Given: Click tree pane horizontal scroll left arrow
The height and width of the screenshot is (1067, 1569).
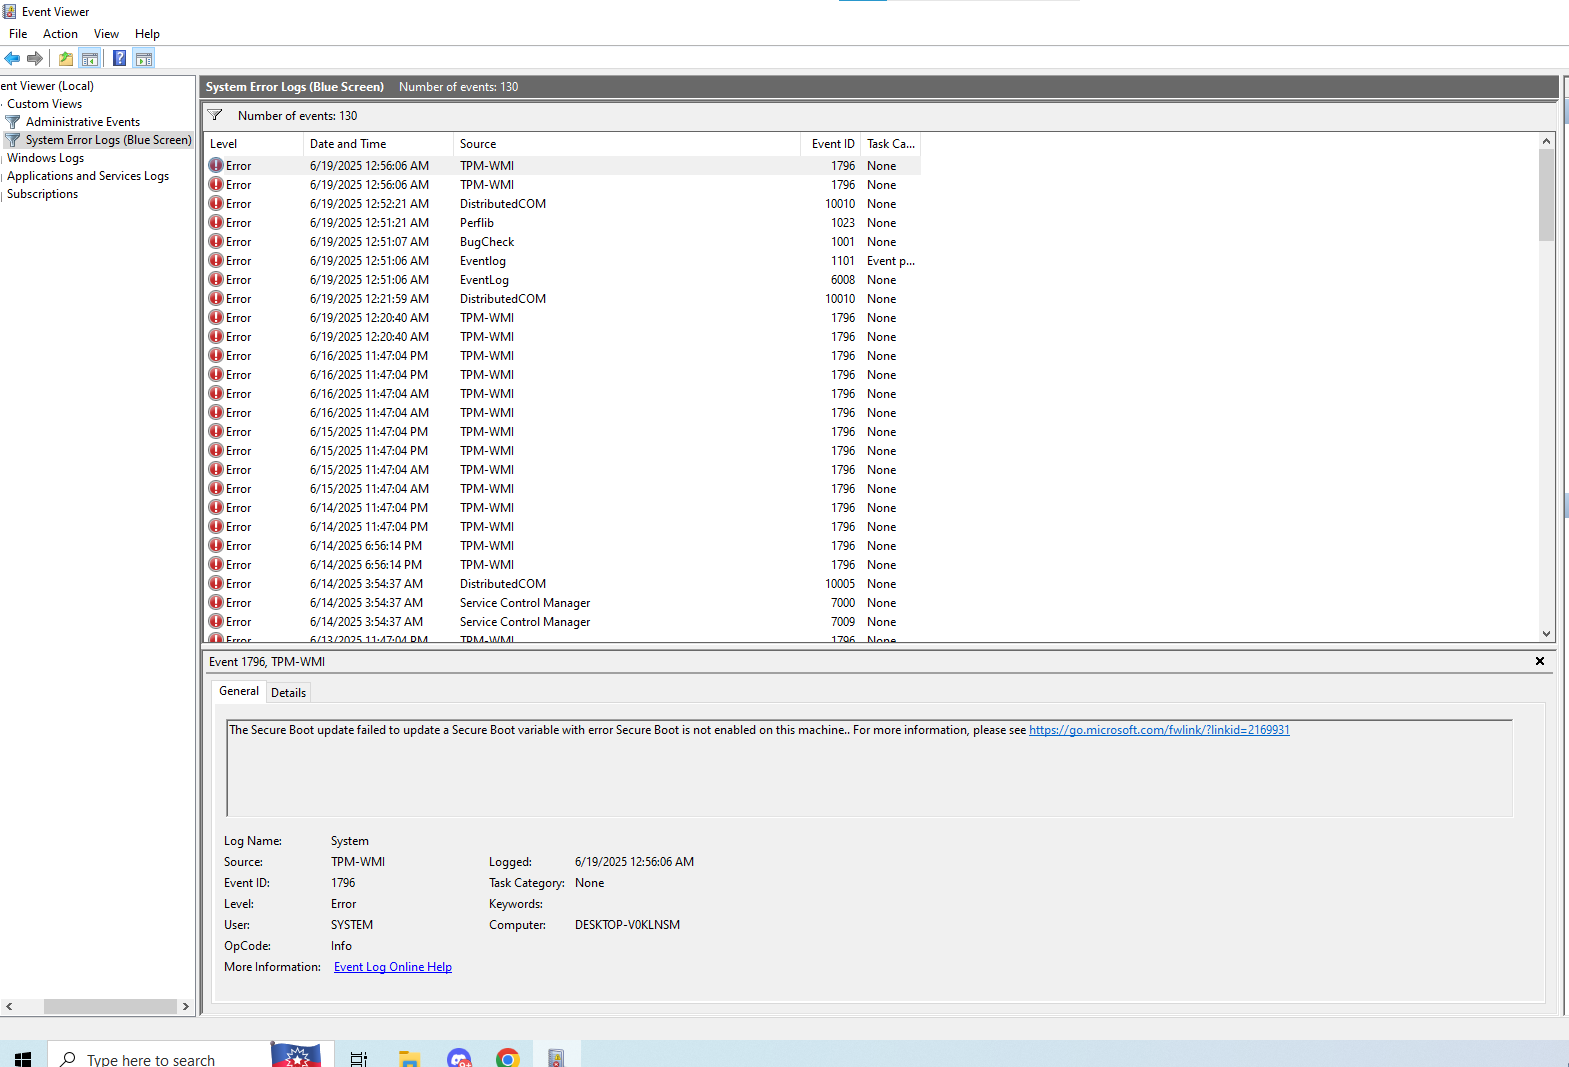Looking at the screenshot, I should tap(9, 1006).
